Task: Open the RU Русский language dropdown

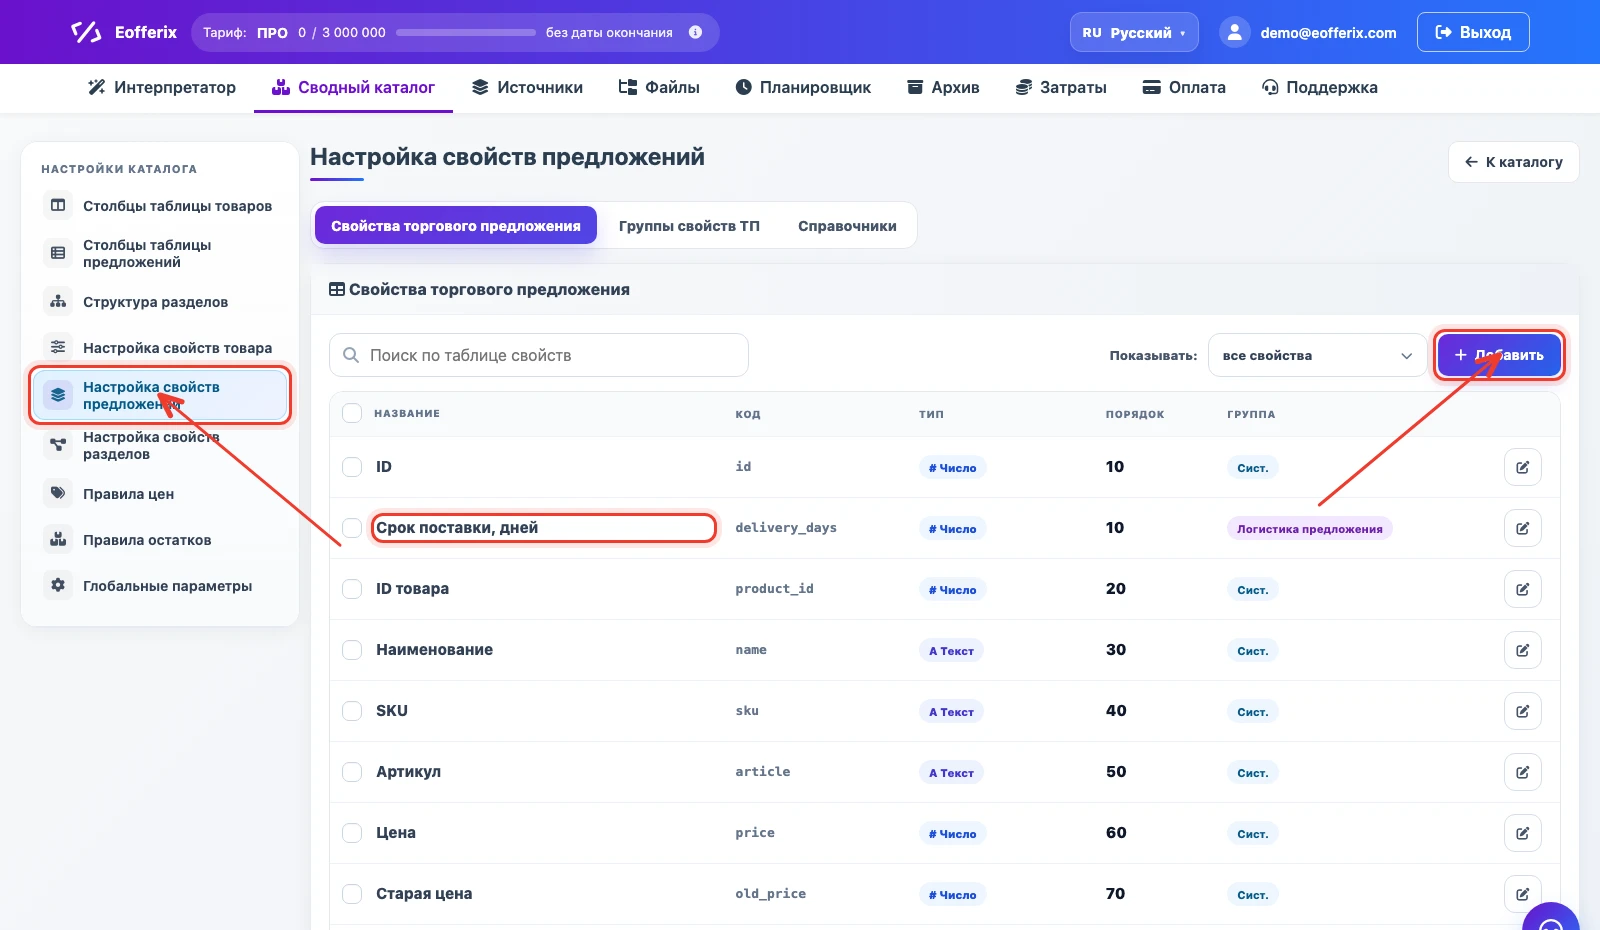Action: pos(1134,32)
